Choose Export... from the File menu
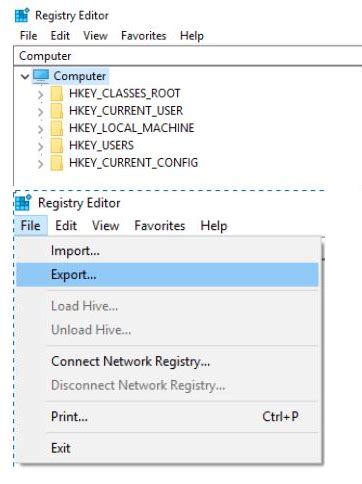Image resolution: width=362 pixels, height=484 pixels. (167, 275)
